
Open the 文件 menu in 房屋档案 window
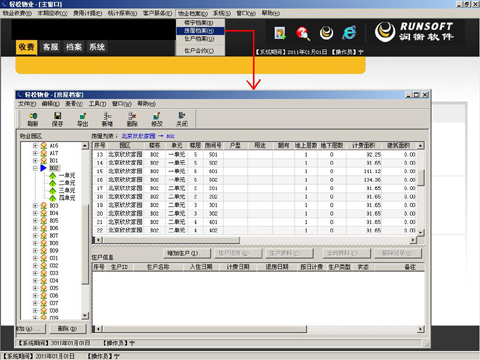[27, 104]
